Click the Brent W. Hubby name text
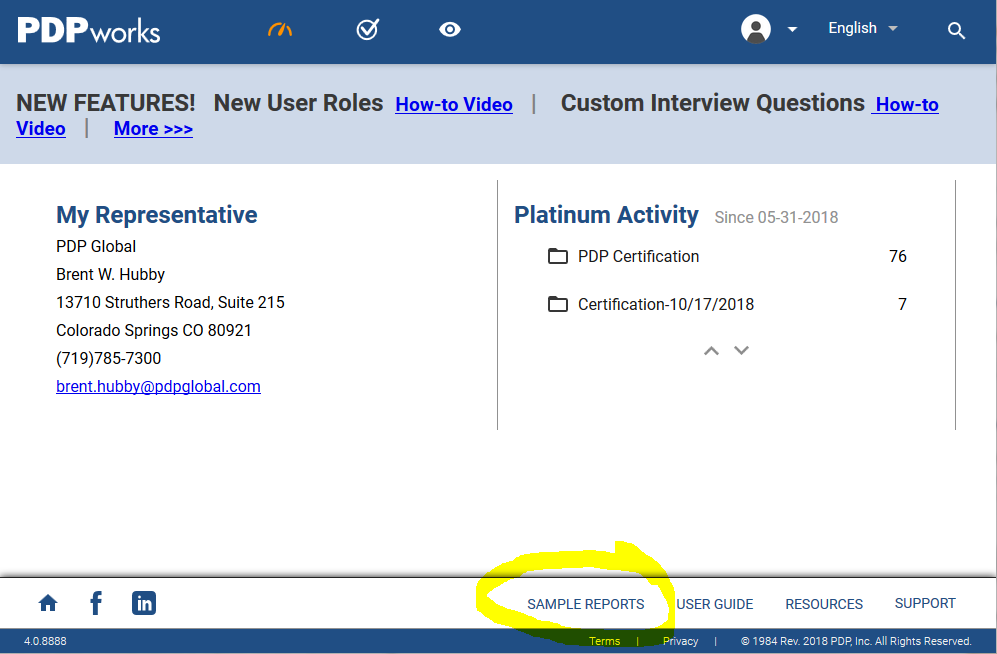This screenshot has height=654, width=997. 111,275
